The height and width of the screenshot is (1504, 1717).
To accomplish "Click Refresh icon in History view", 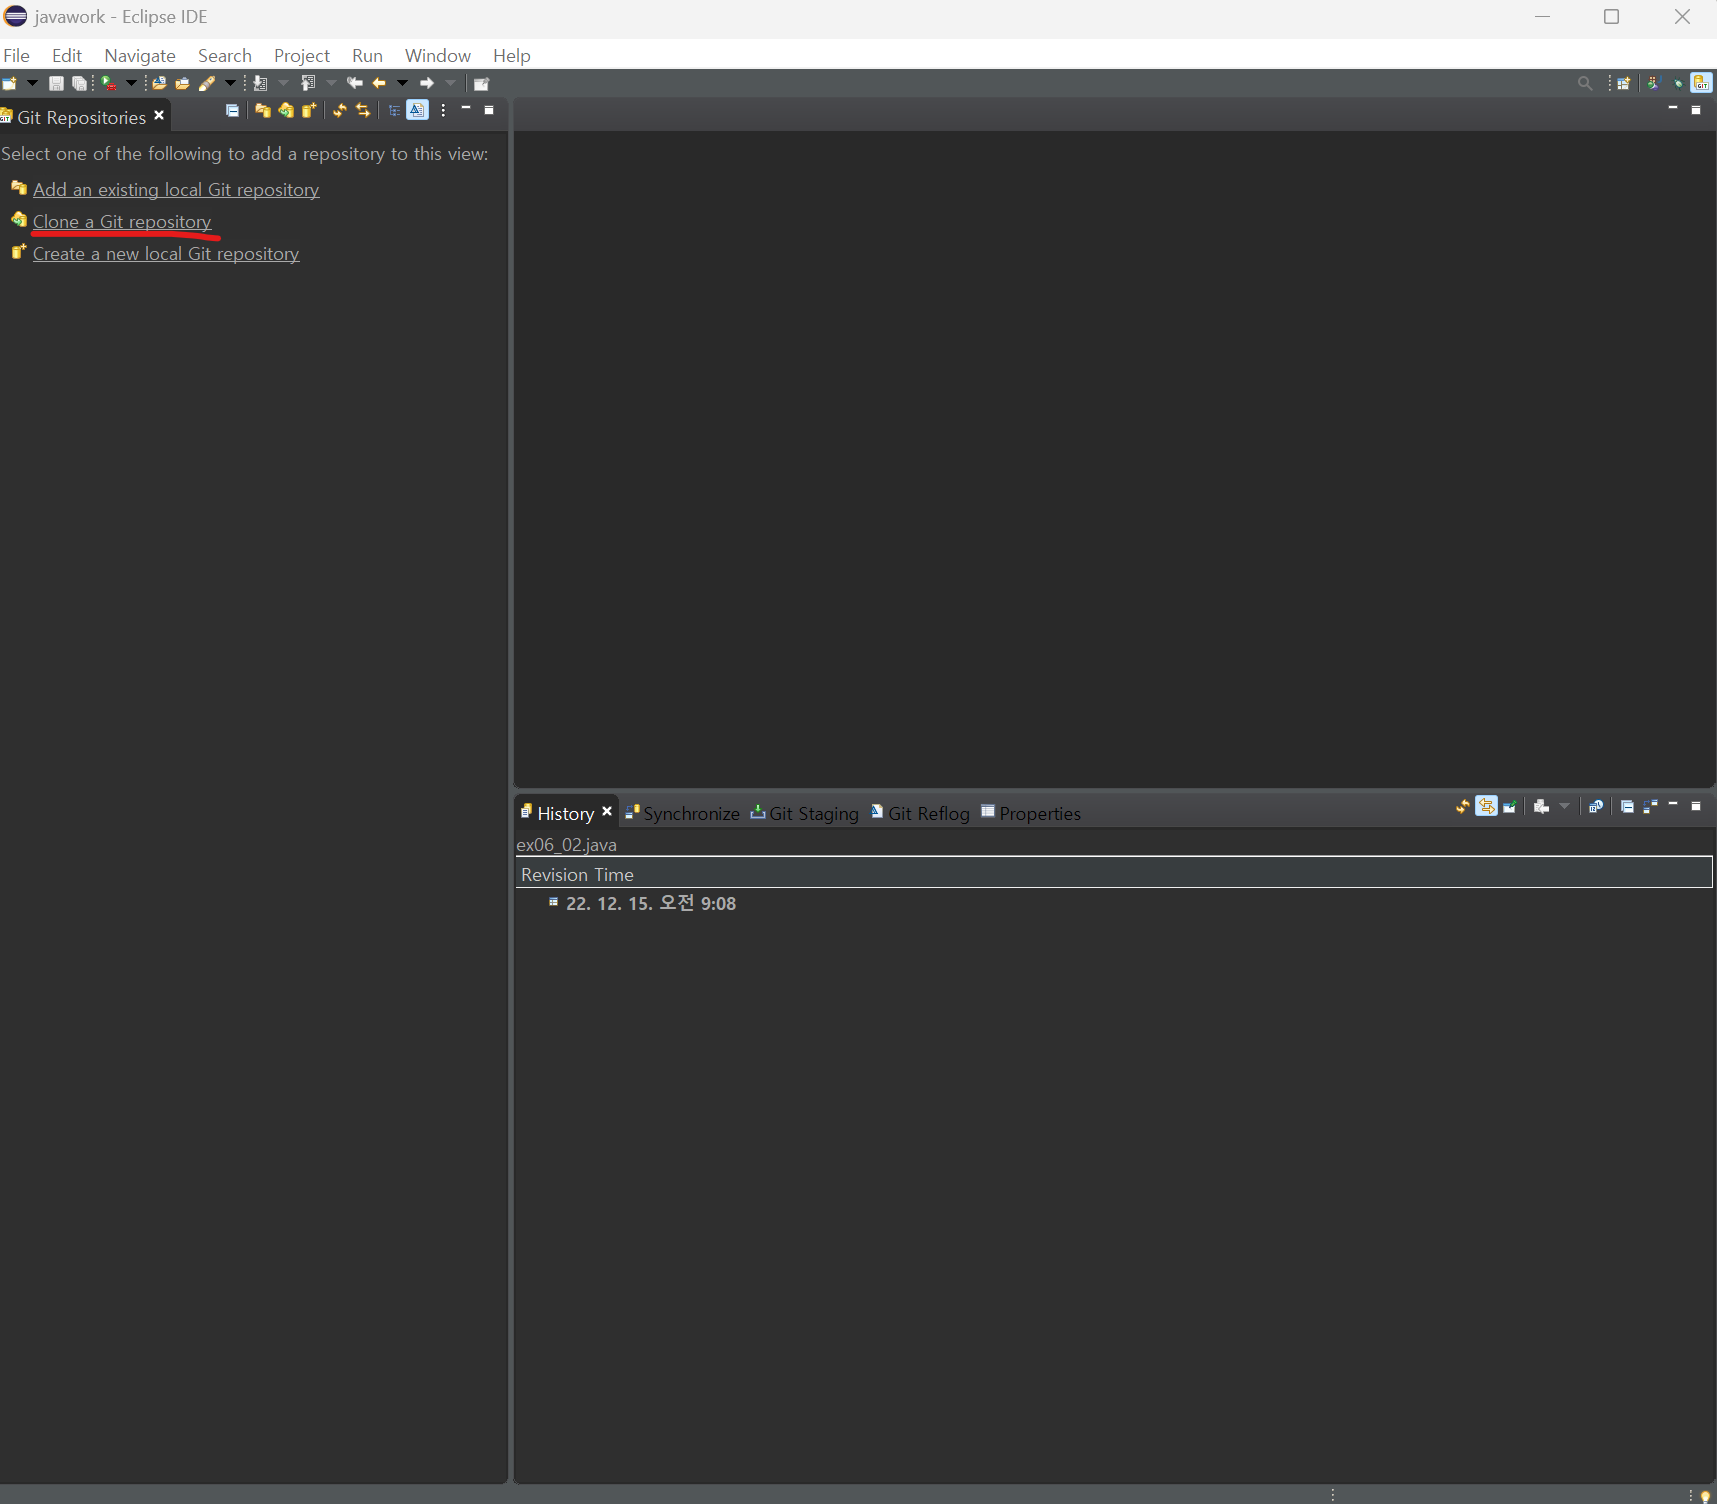I will click(x=1463, y=806).
